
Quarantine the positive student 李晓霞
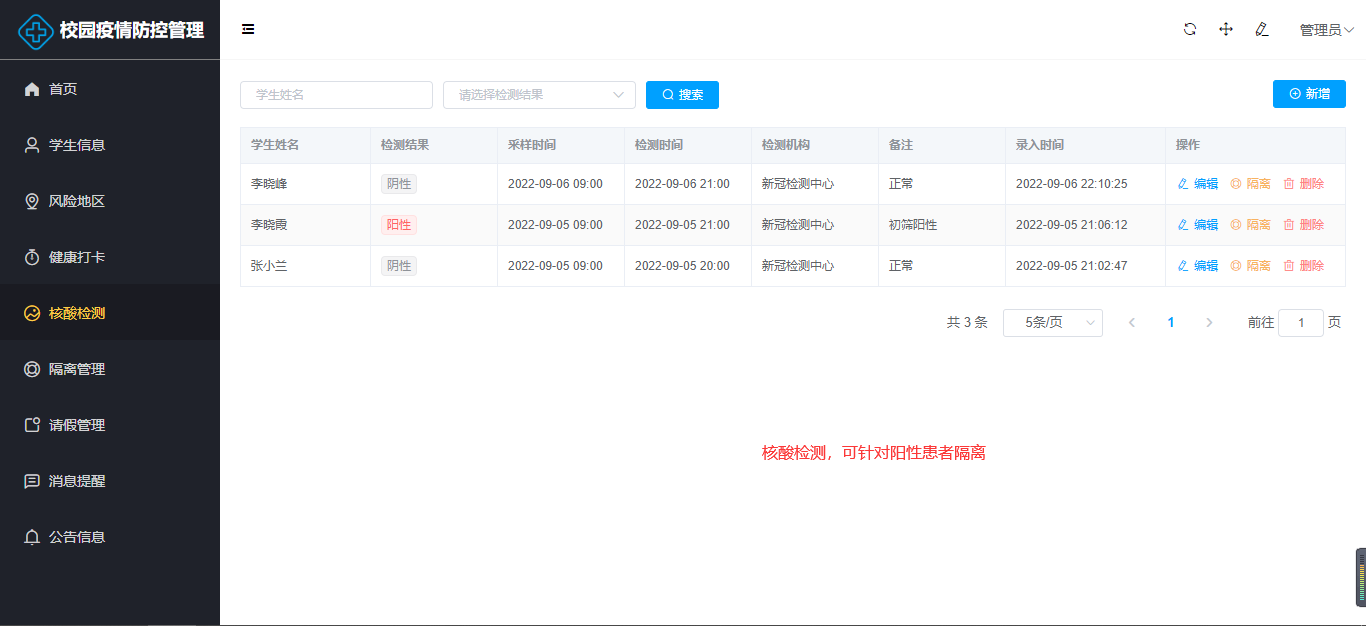click(x=1251, y=225)
